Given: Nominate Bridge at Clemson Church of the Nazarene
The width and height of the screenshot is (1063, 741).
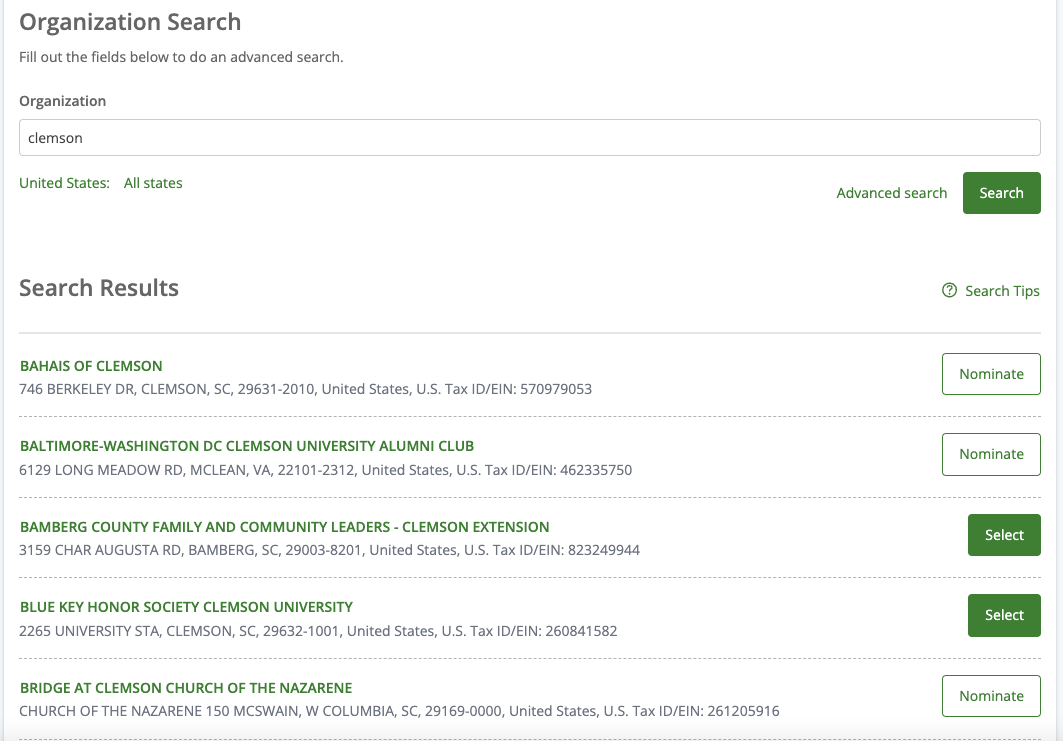Looking at the screenshot, I should (x=990, y=696).
